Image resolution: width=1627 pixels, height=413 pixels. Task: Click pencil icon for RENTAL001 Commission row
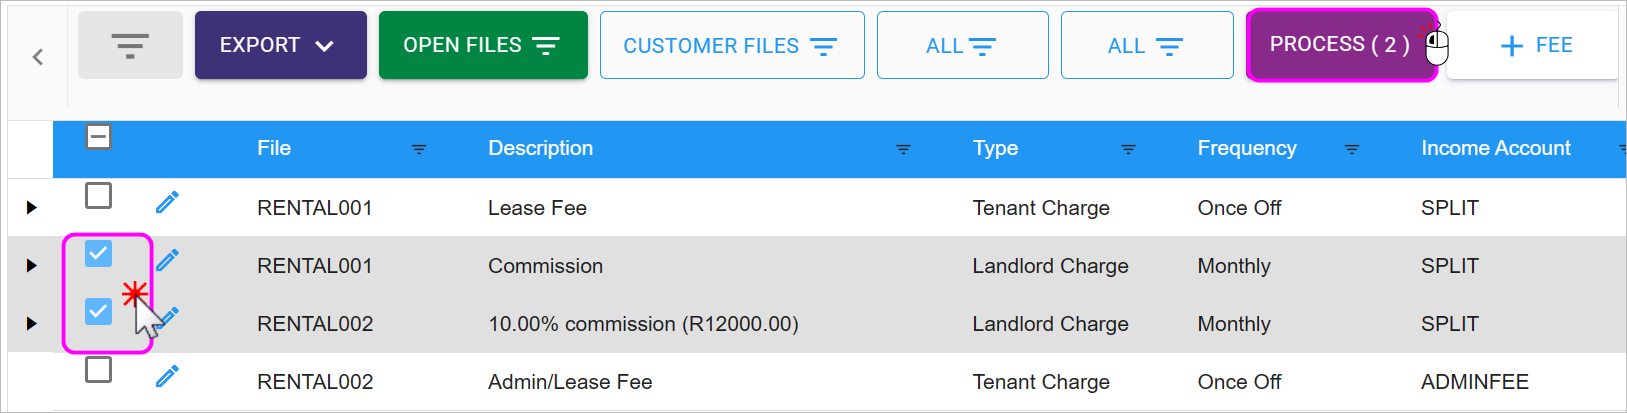pos(167,261)
